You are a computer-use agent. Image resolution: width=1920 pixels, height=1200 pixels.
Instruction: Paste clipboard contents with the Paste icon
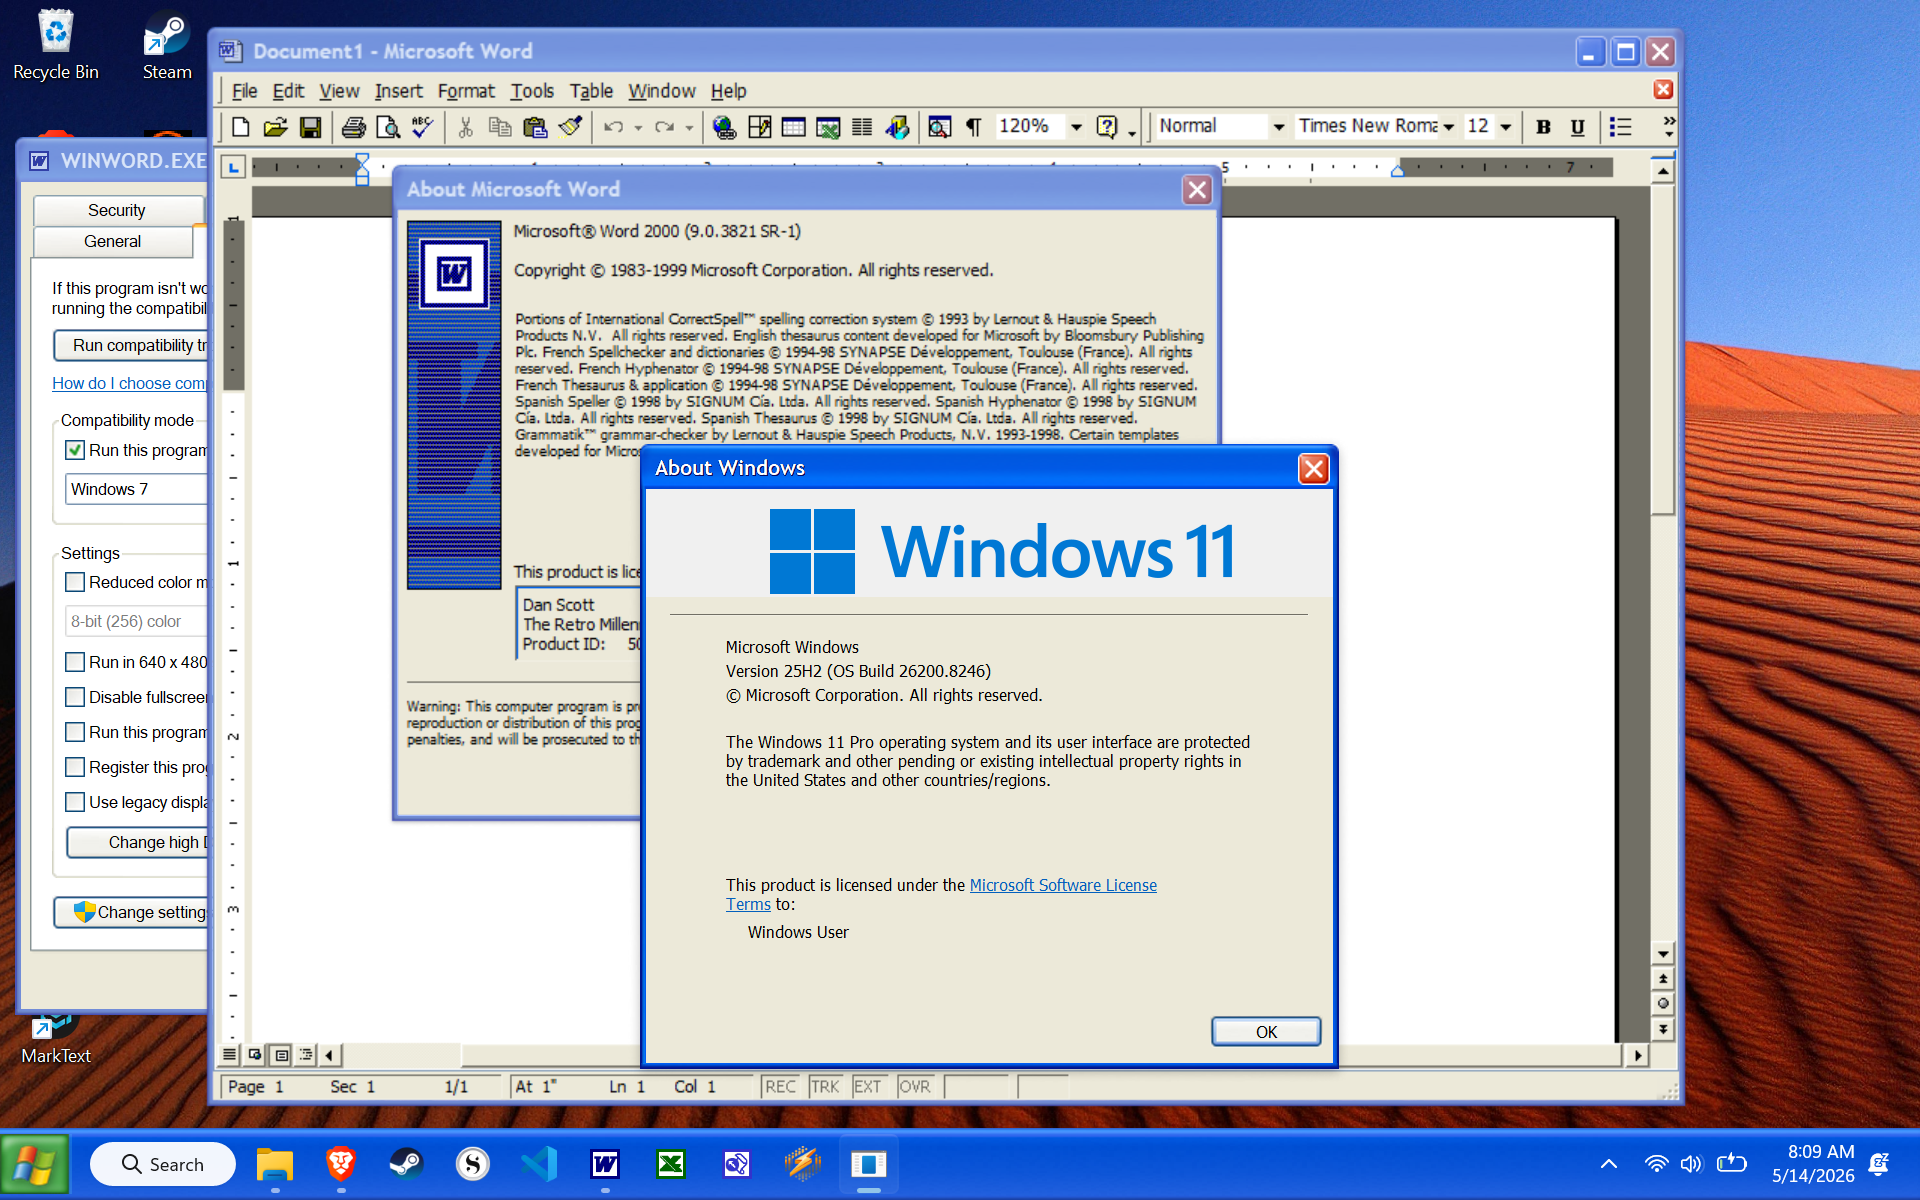(535, 127)
